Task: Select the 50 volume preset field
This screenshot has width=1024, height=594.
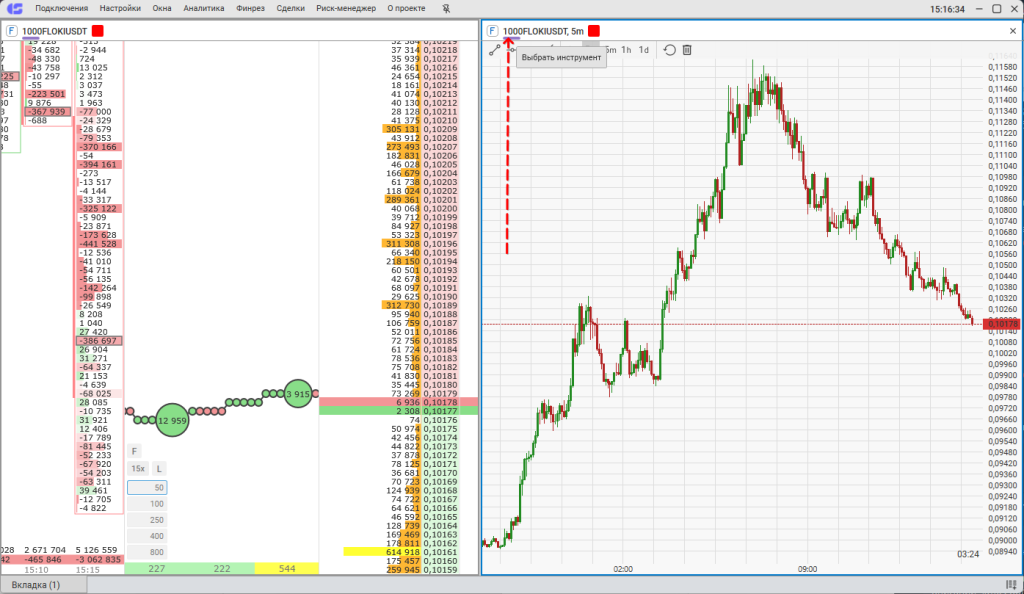Action: point(147,488)
